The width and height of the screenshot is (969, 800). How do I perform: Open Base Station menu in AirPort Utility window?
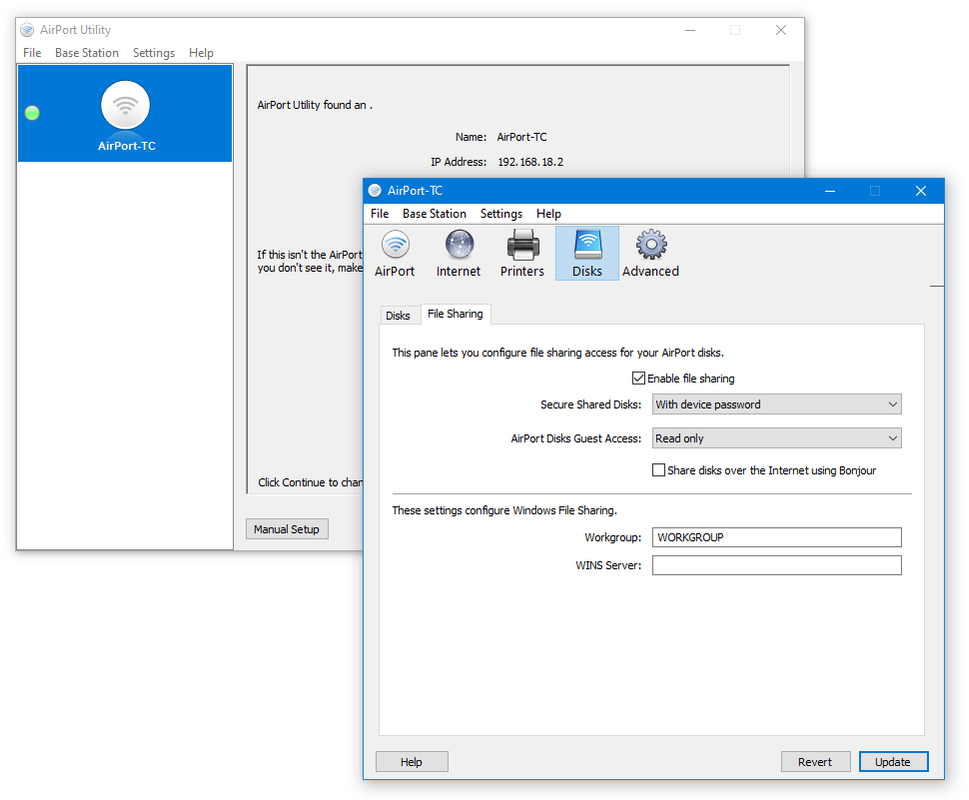coord(87,53)
